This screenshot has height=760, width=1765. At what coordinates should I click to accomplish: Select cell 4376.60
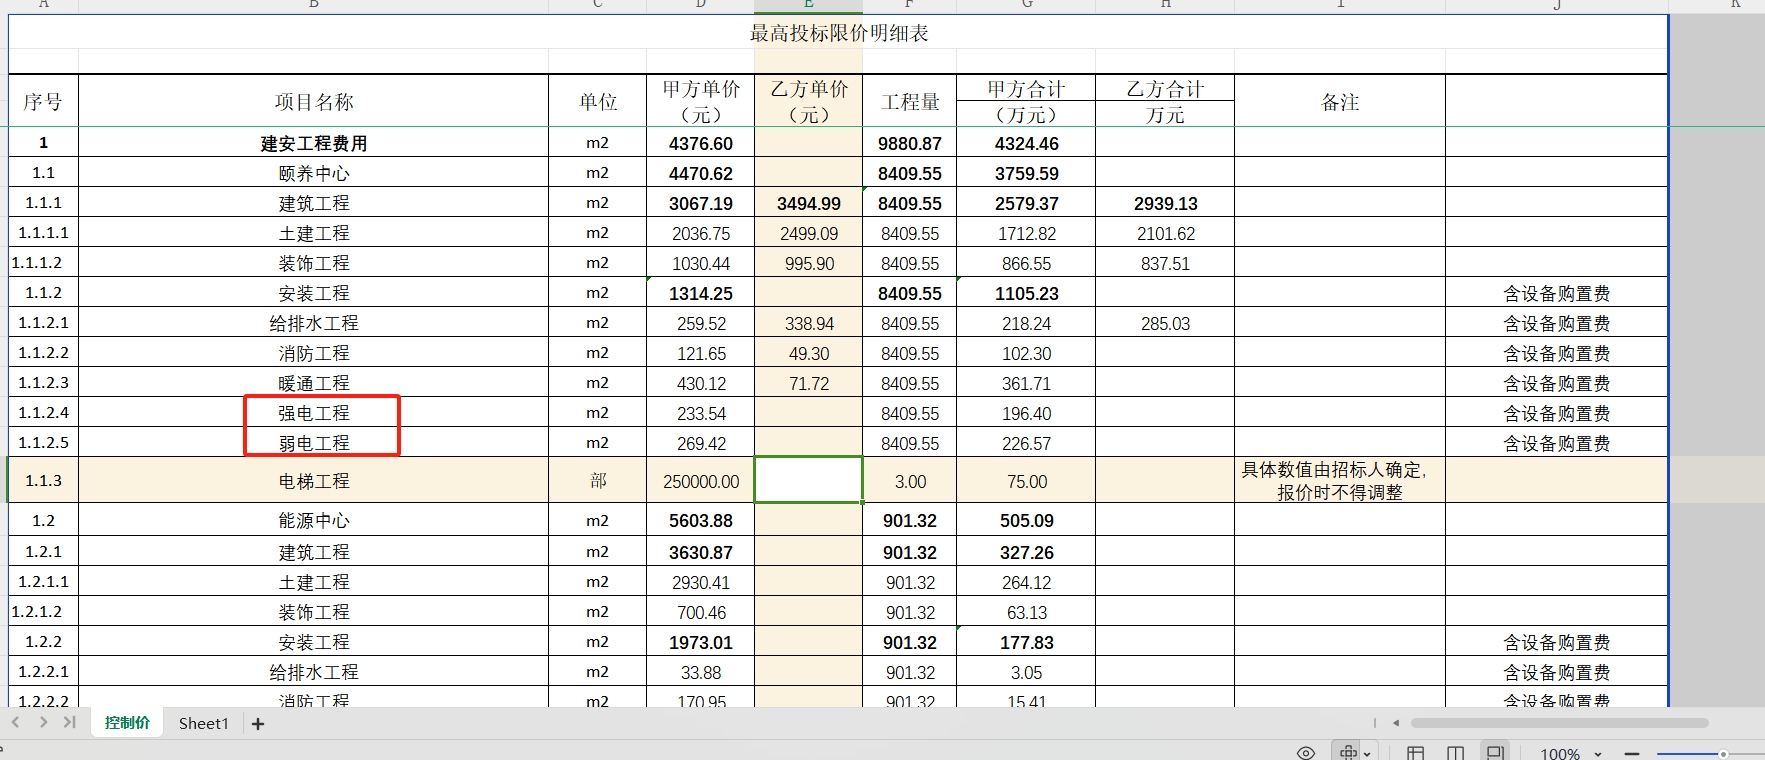coord(700,143)
